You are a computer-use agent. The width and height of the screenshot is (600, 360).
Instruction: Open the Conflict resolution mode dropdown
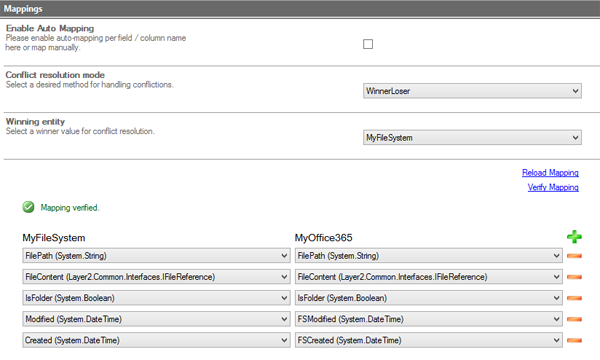[x=472, y=91]
